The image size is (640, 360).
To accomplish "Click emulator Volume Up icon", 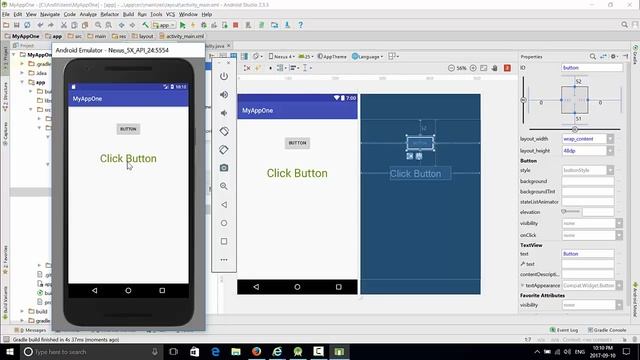I will pos(224,95).
